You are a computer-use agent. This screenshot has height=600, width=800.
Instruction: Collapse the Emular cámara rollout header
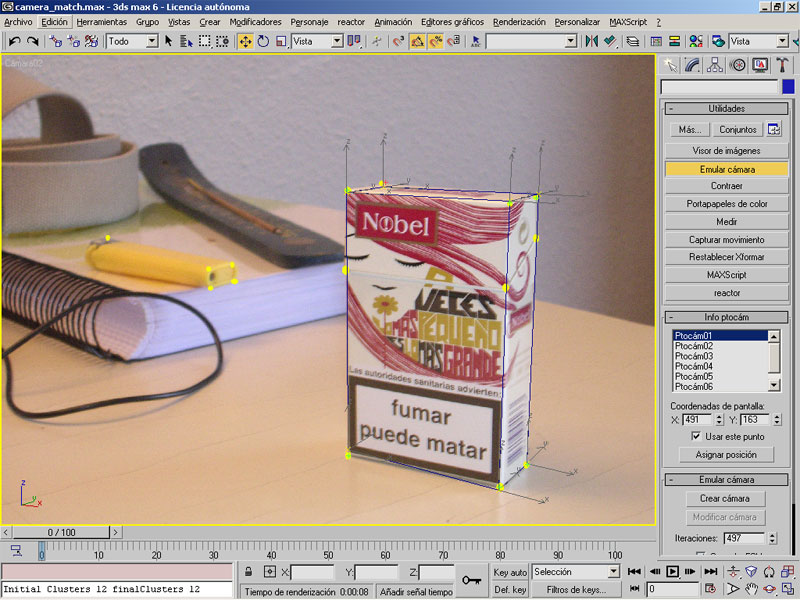pos(727,479)
